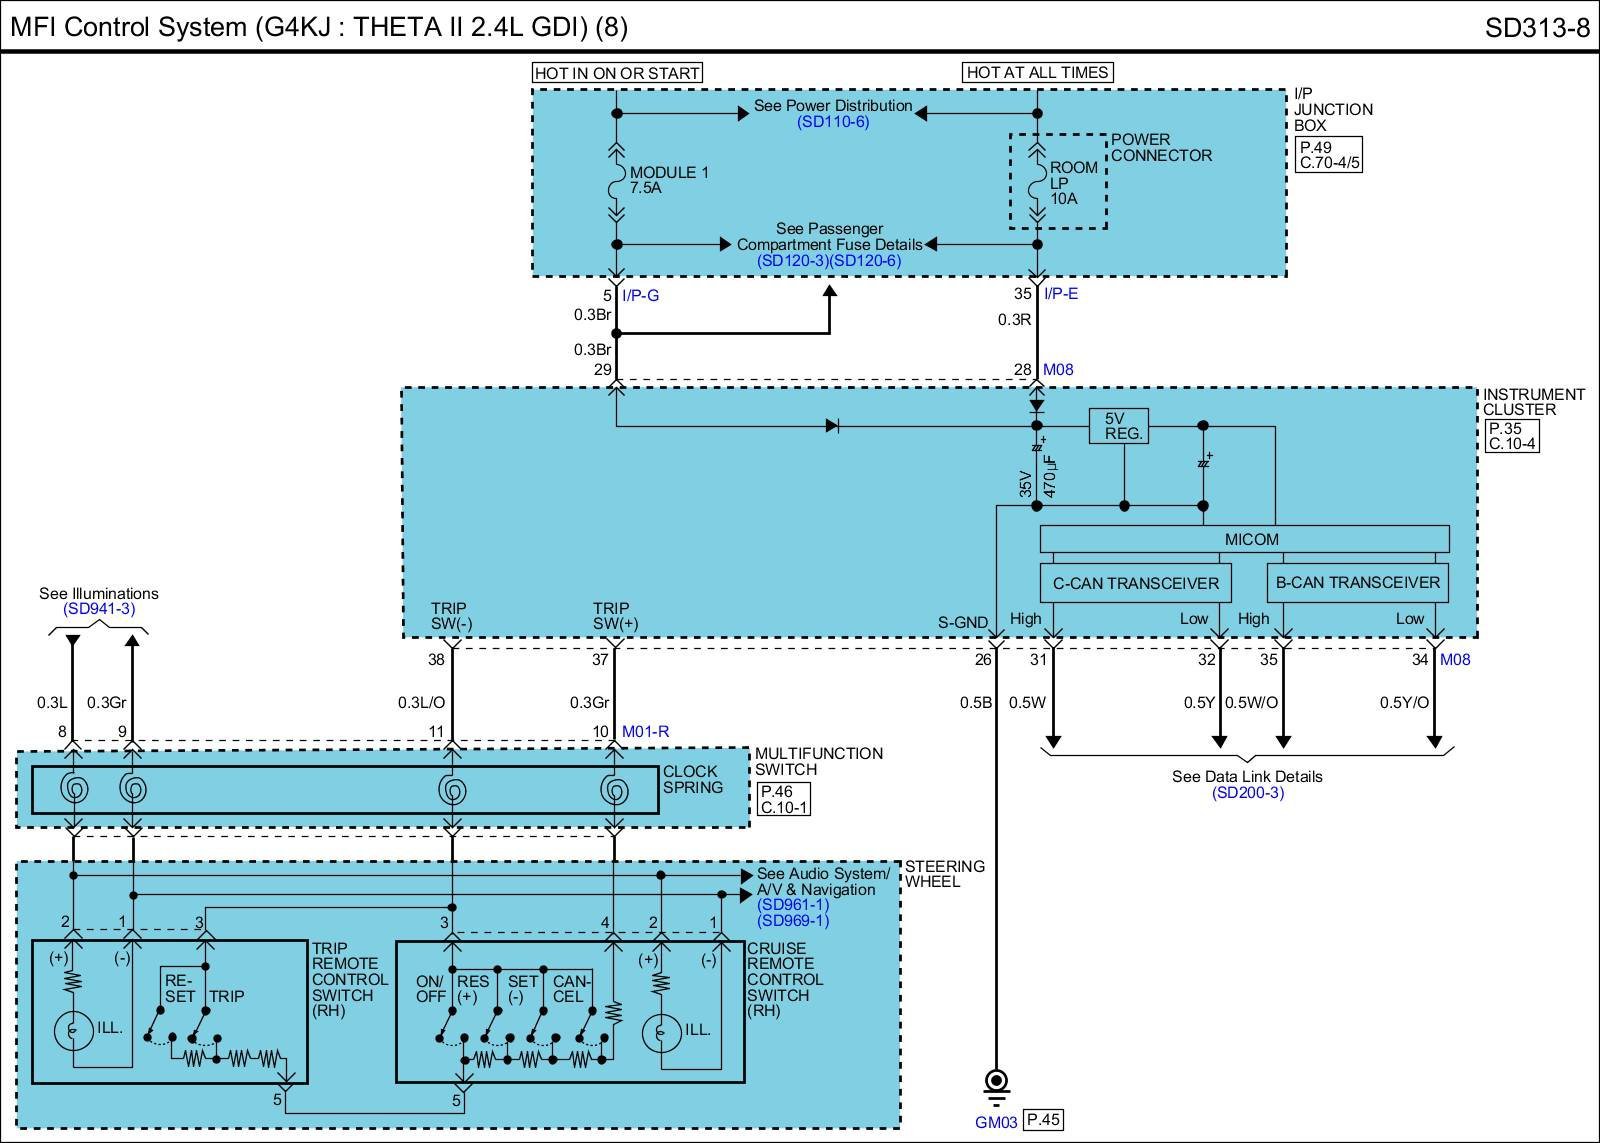Open the SD110-6 power distribution link
Screen dimensions: 1600x1143
(833, 122)
